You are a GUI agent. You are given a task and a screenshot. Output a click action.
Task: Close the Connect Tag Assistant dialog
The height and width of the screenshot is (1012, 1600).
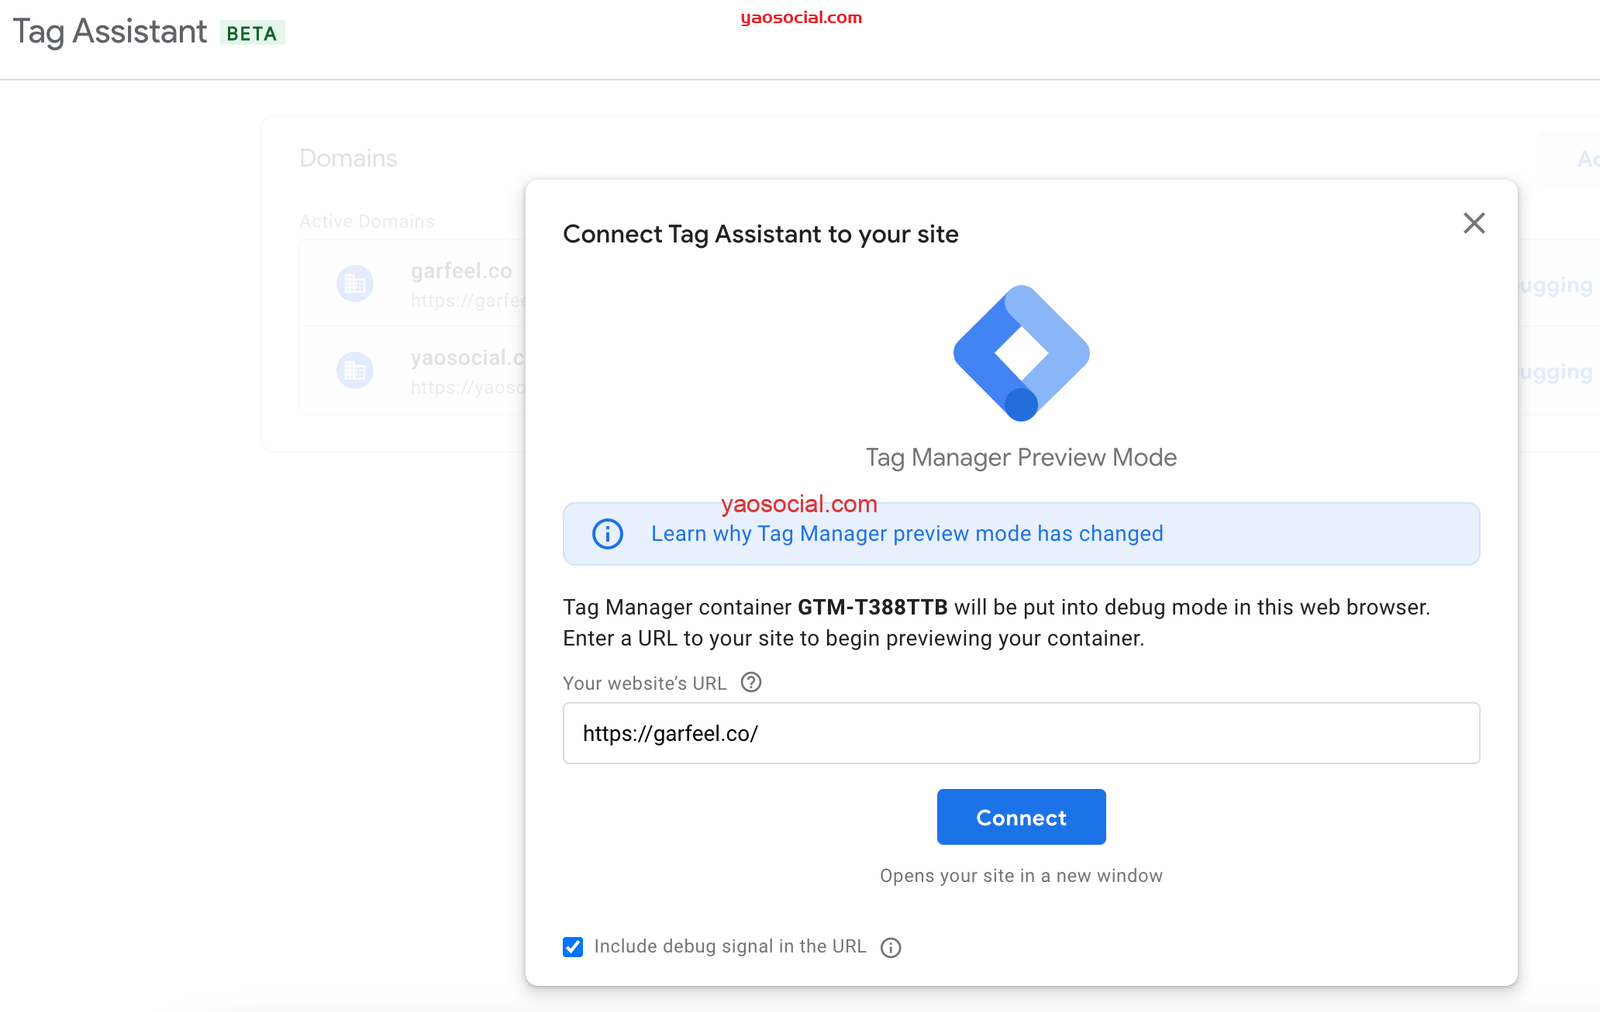pyautogui.click(x=1473, y=223)
